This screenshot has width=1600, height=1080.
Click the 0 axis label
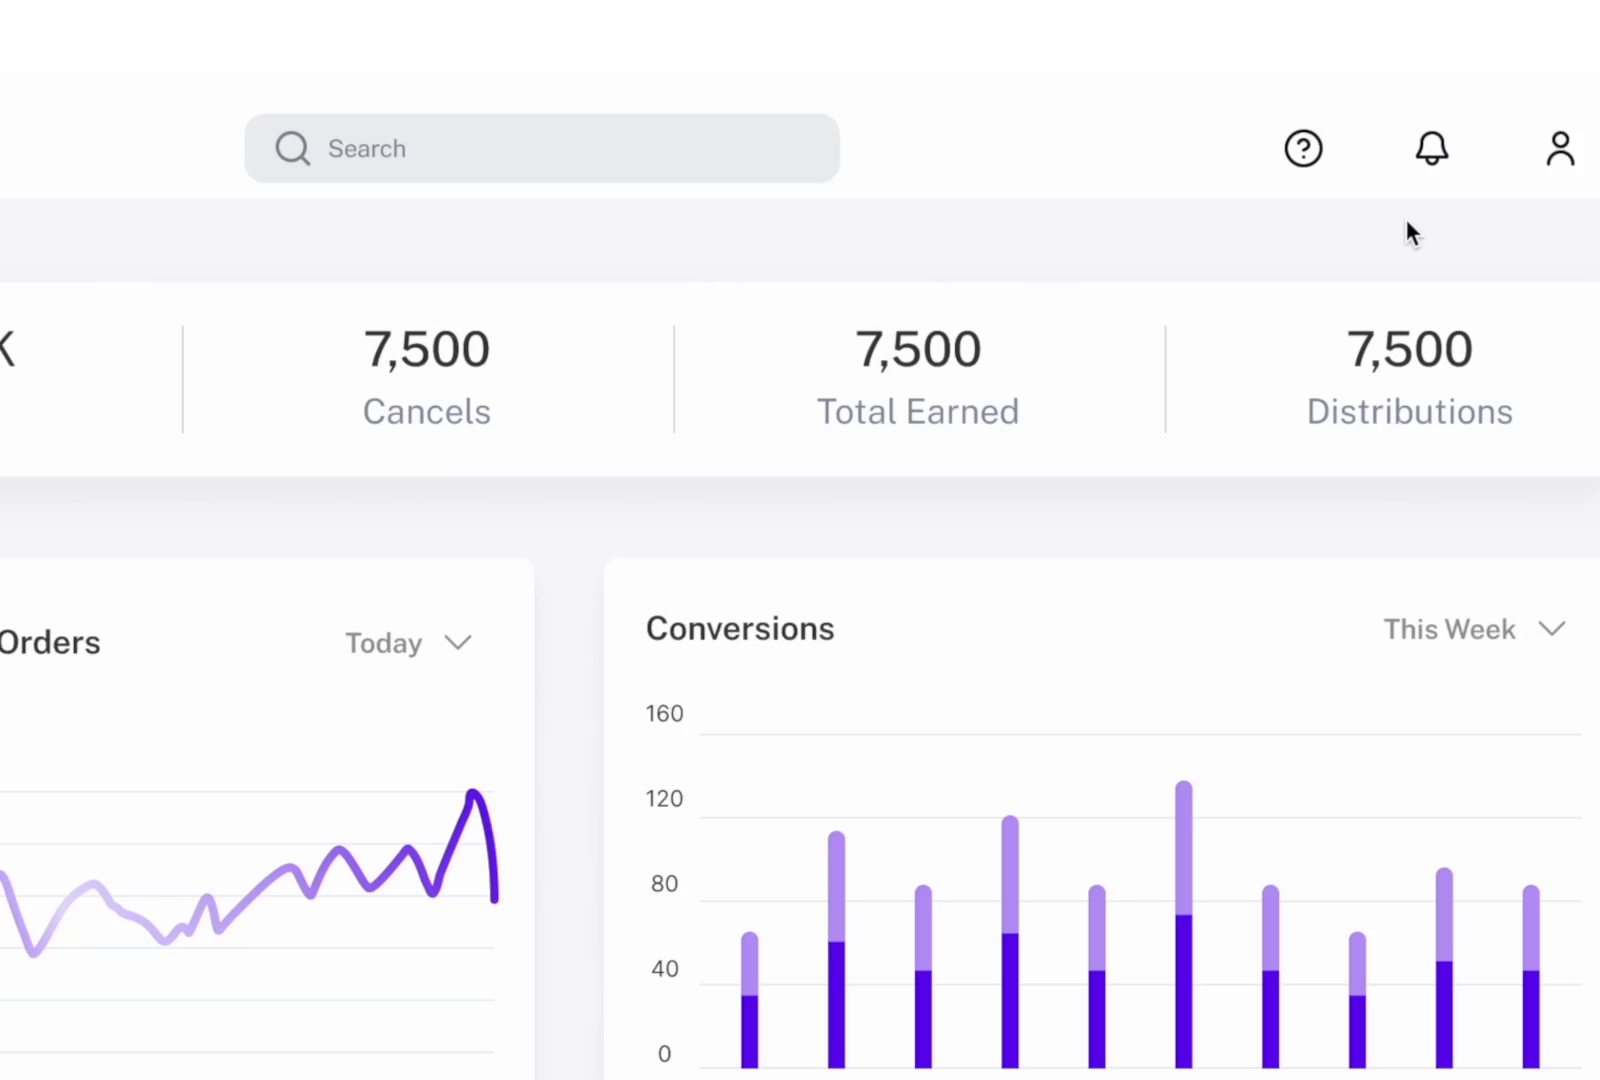click(664, 1054)
